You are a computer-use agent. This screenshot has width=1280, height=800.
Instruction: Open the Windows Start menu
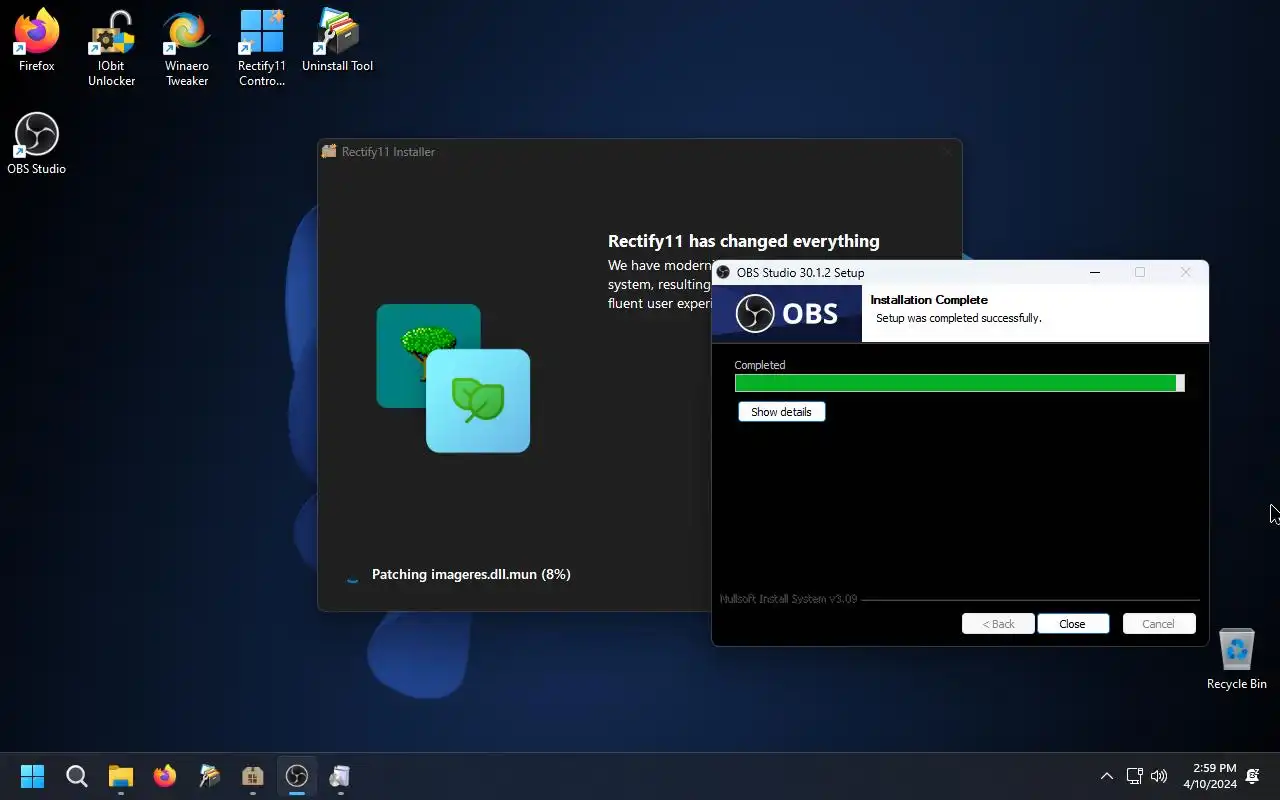(33, 776)
